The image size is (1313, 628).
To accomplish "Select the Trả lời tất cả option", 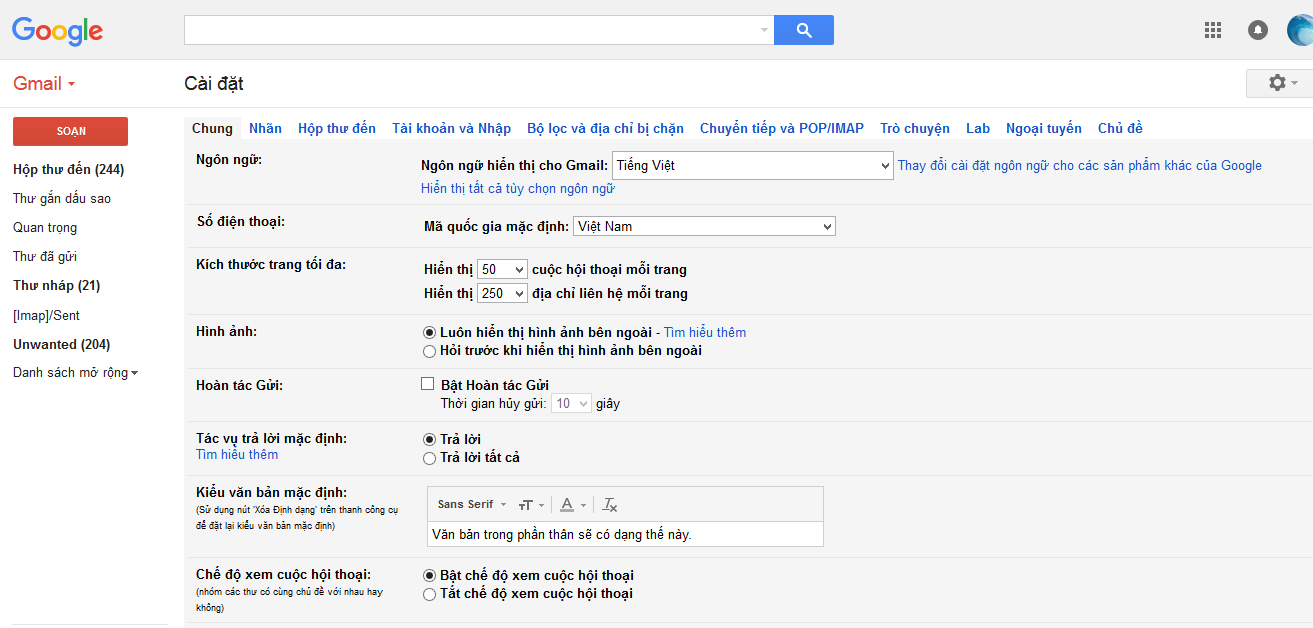I will click(x=430, y=458).
